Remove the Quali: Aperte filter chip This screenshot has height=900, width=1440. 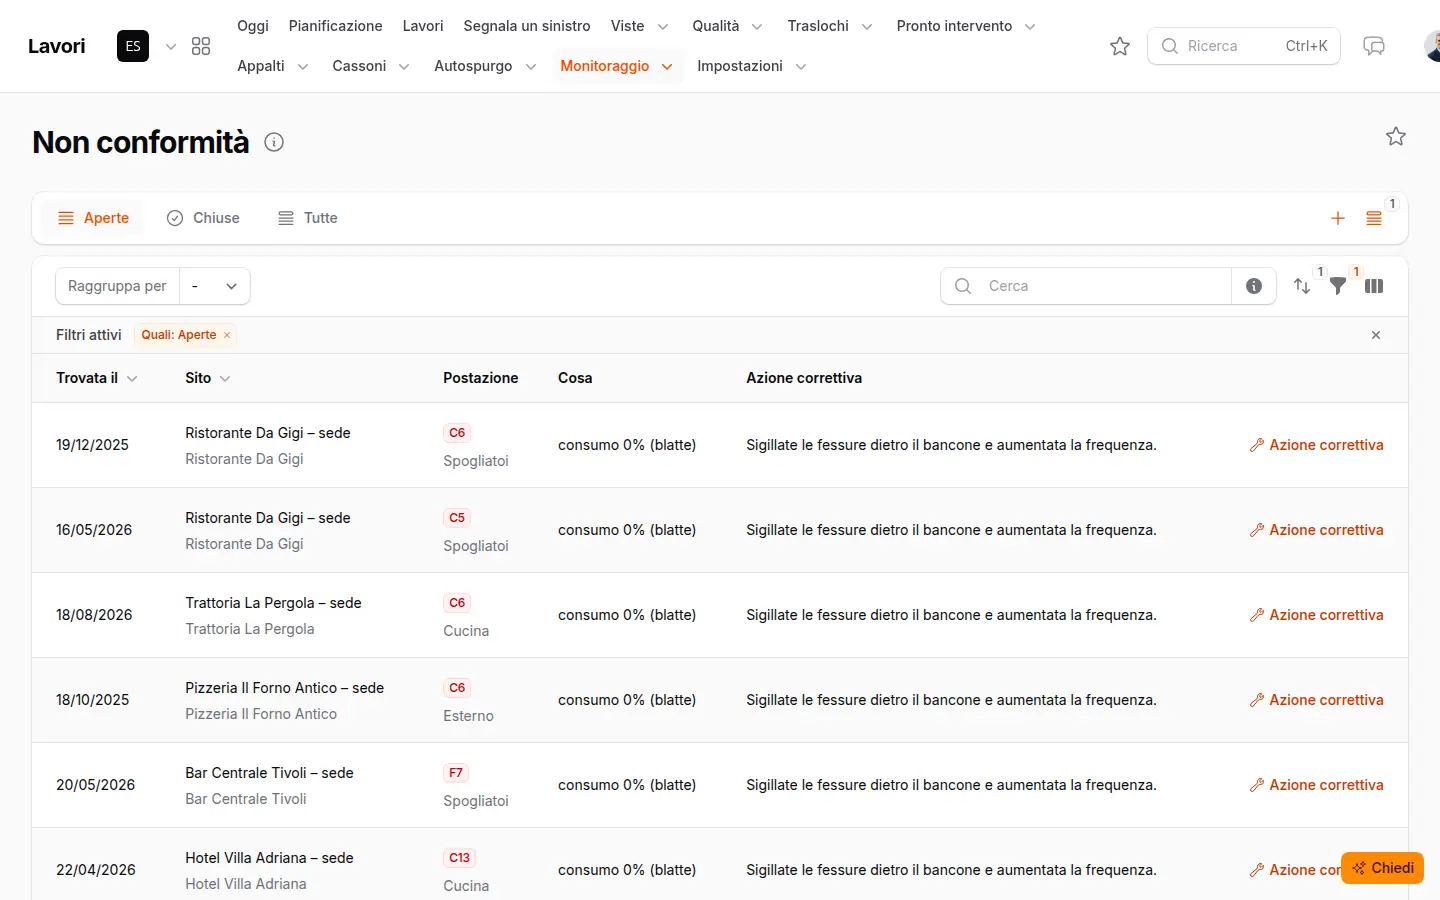(227, 335)
